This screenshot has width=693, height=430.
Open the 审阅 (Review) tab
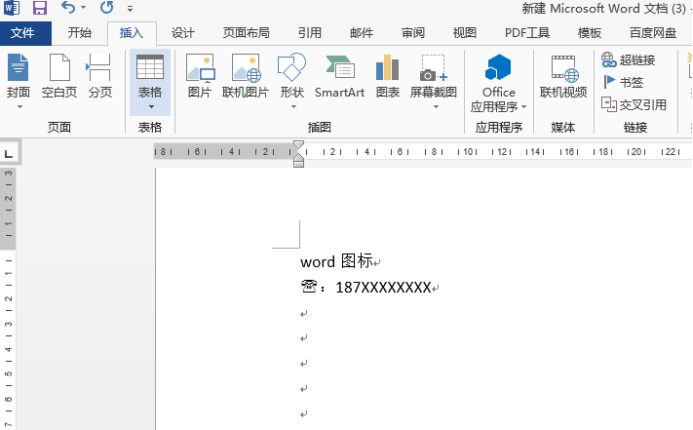pos(413,33)
